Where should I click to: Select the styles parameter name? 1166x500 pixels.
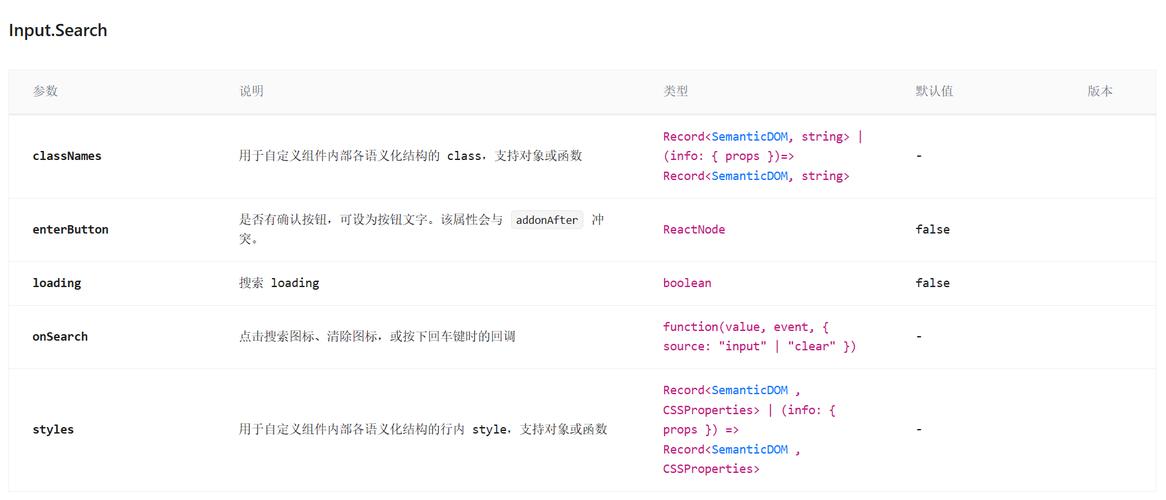[x=53, y=430]
